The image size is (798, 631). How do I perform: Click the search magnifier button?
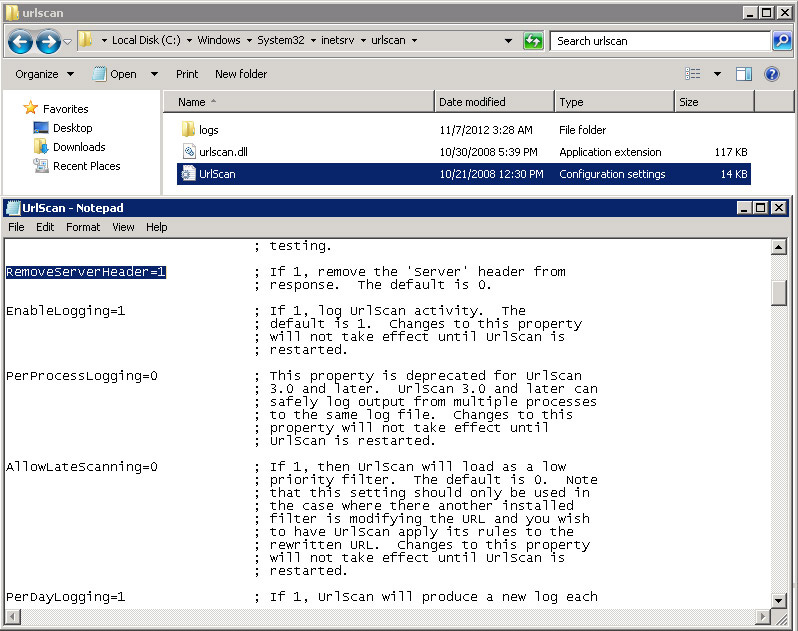tap(782, 41)
